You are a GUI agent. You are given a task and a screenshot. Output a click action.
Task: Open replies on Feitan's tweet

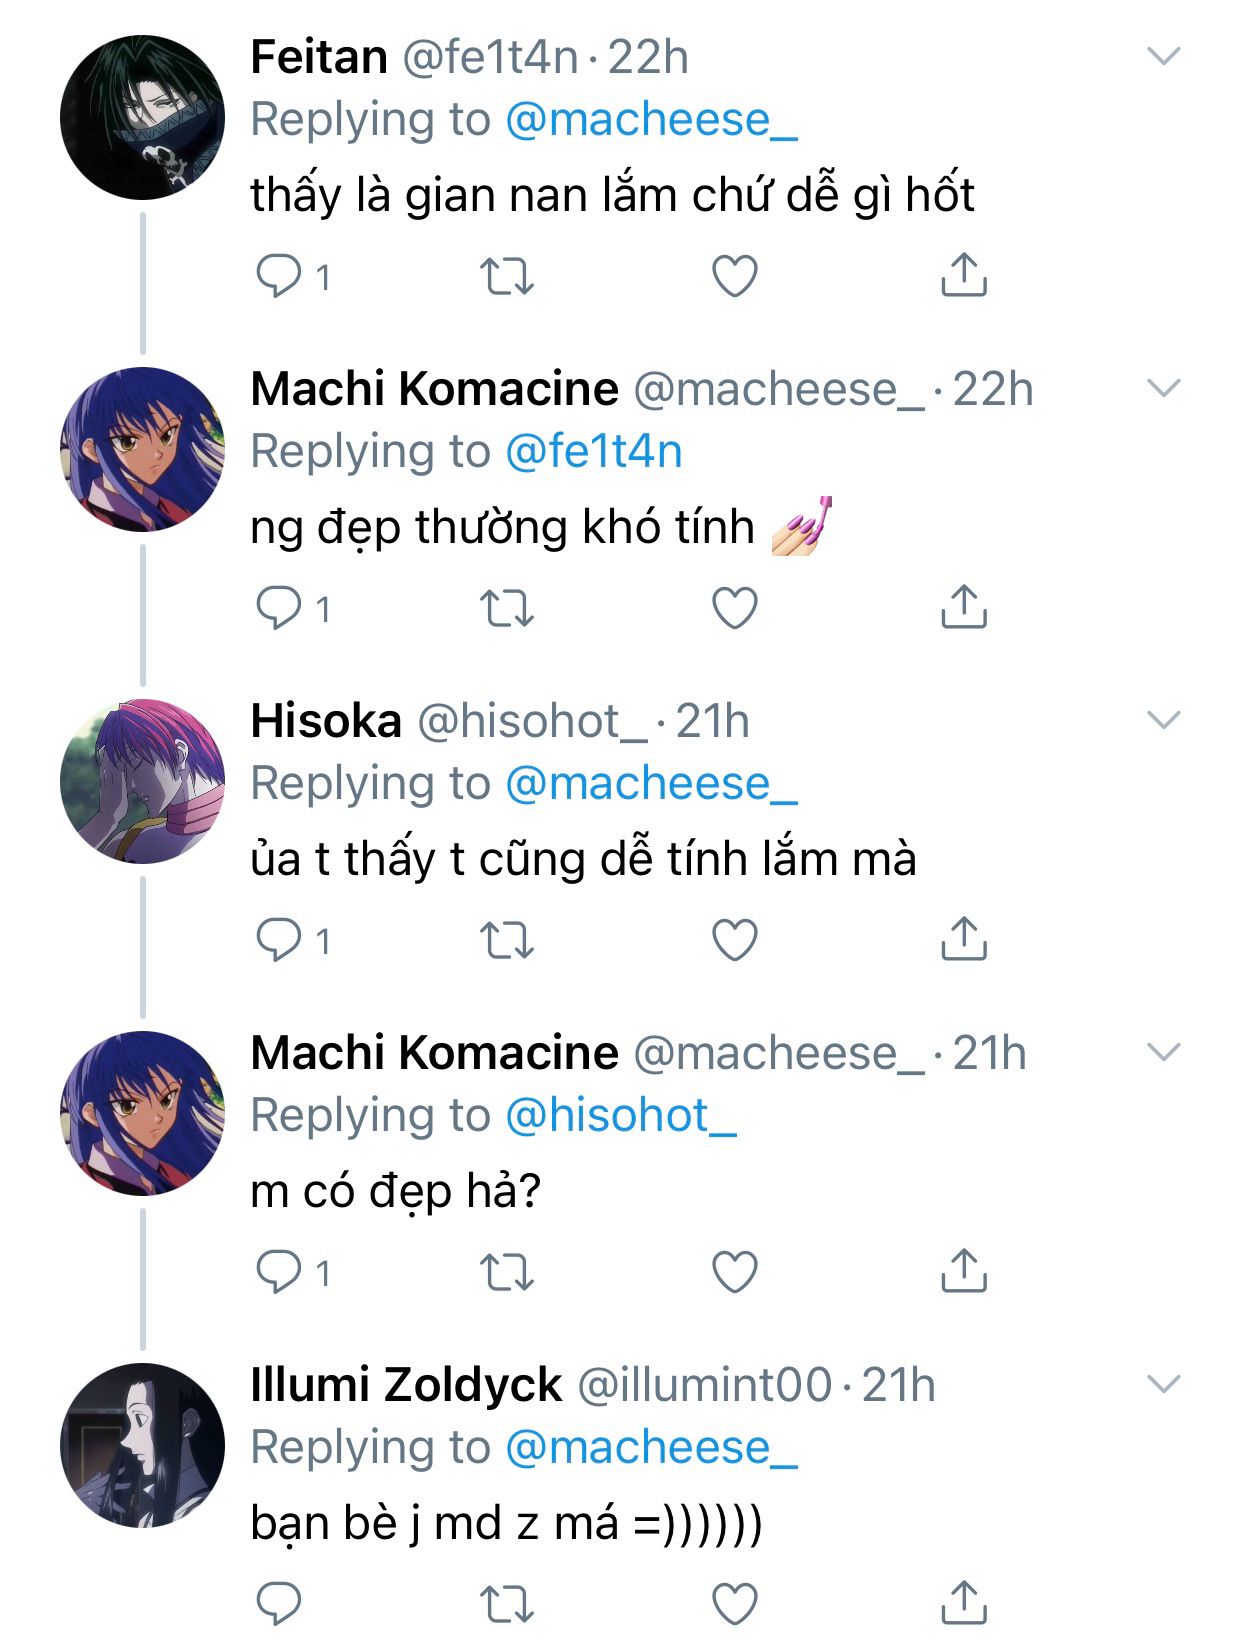pyautogui.click(x=279, y=277)
